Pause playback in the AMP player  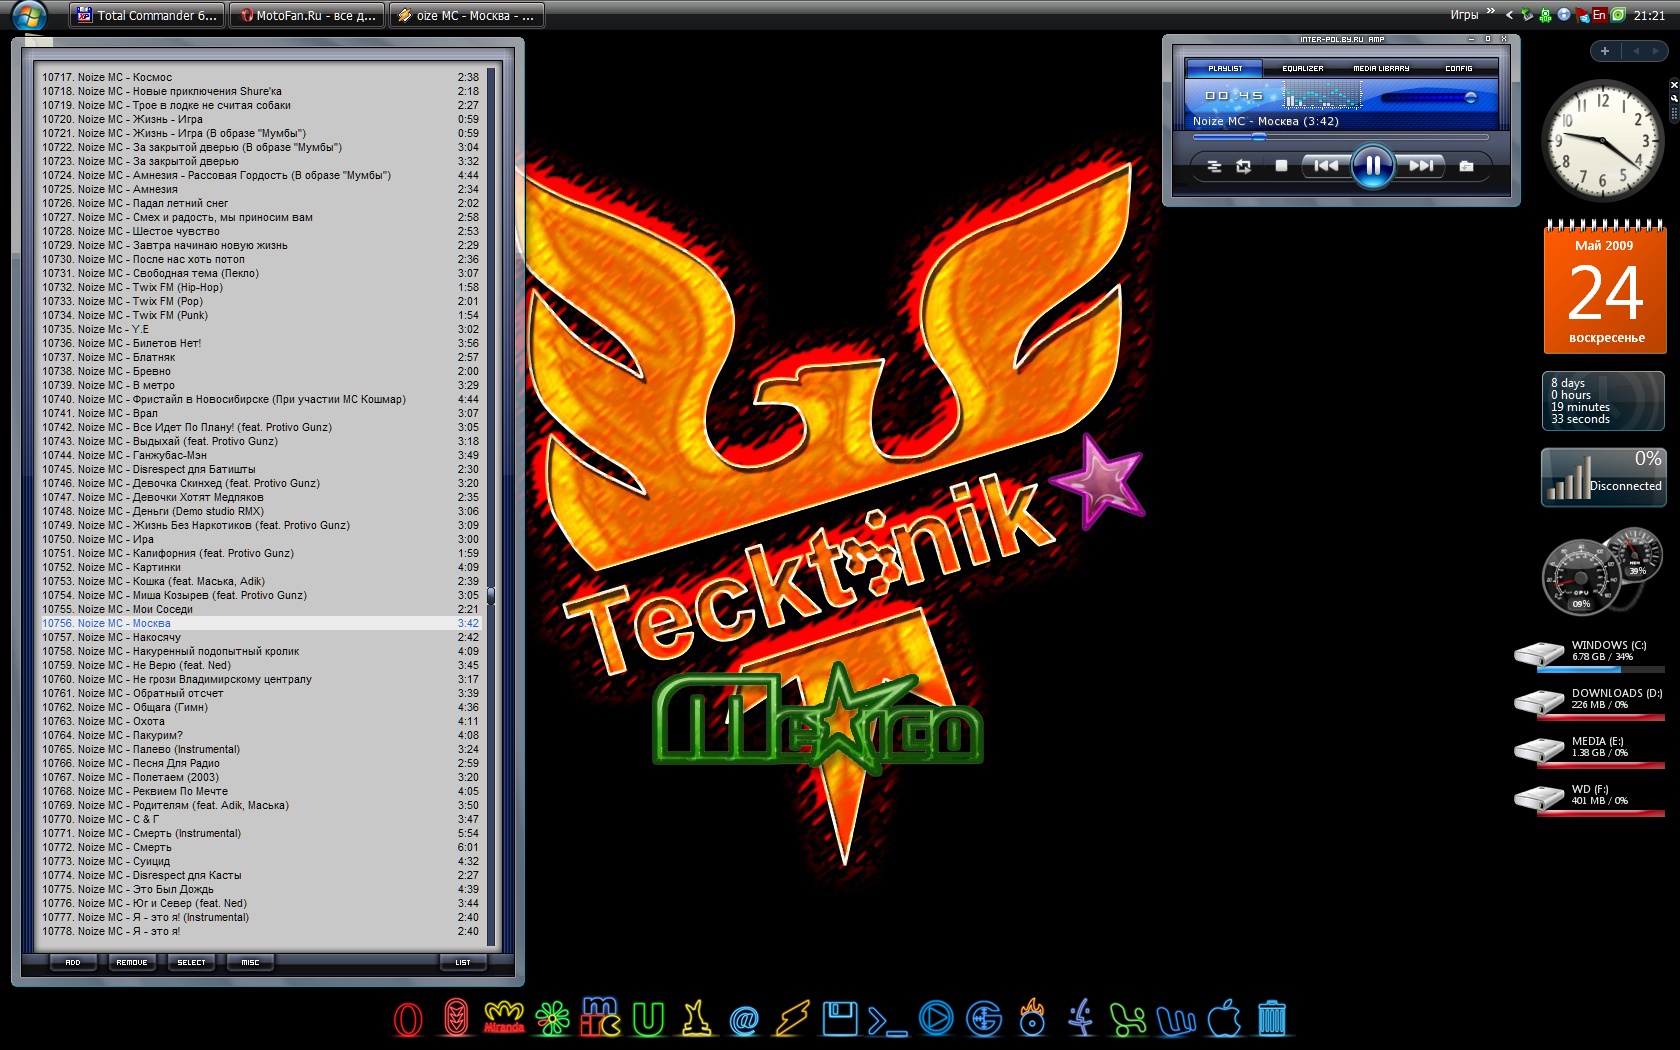pos(1373,166)
